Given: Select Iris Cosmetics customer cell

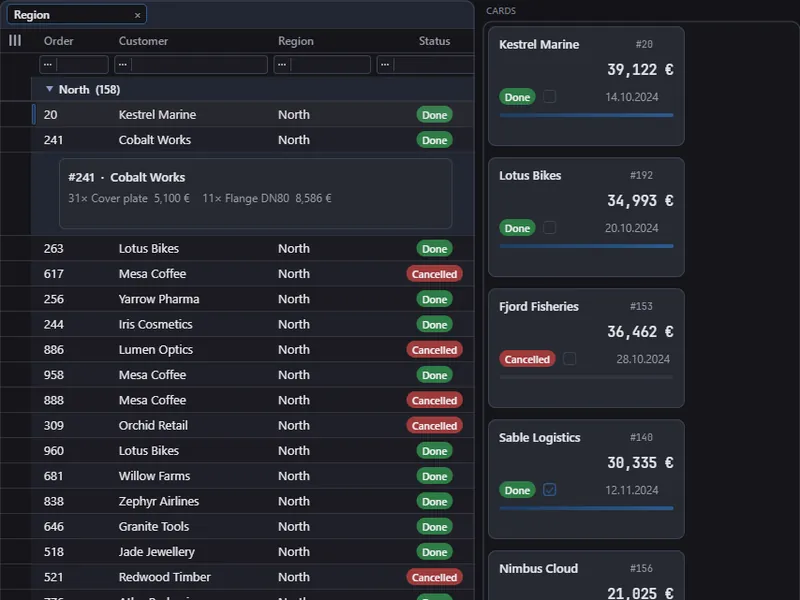Looking at the screenshot, I should [156, 324].
